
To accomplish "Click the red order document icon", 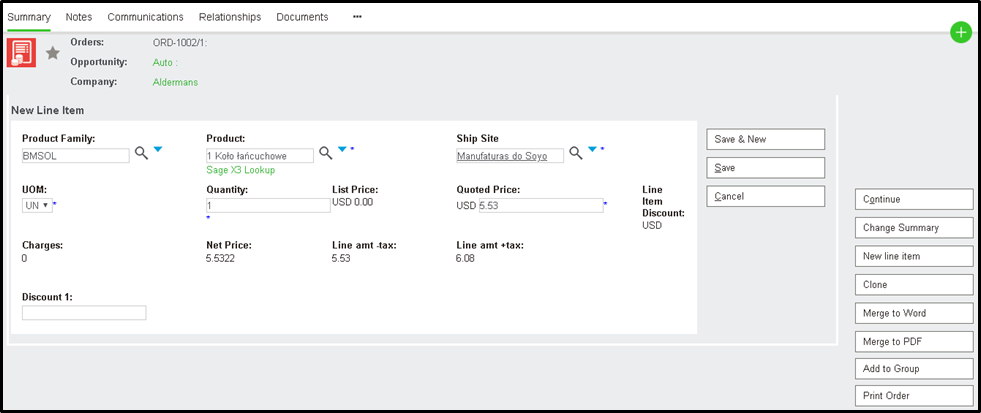I will click(22, 53).
